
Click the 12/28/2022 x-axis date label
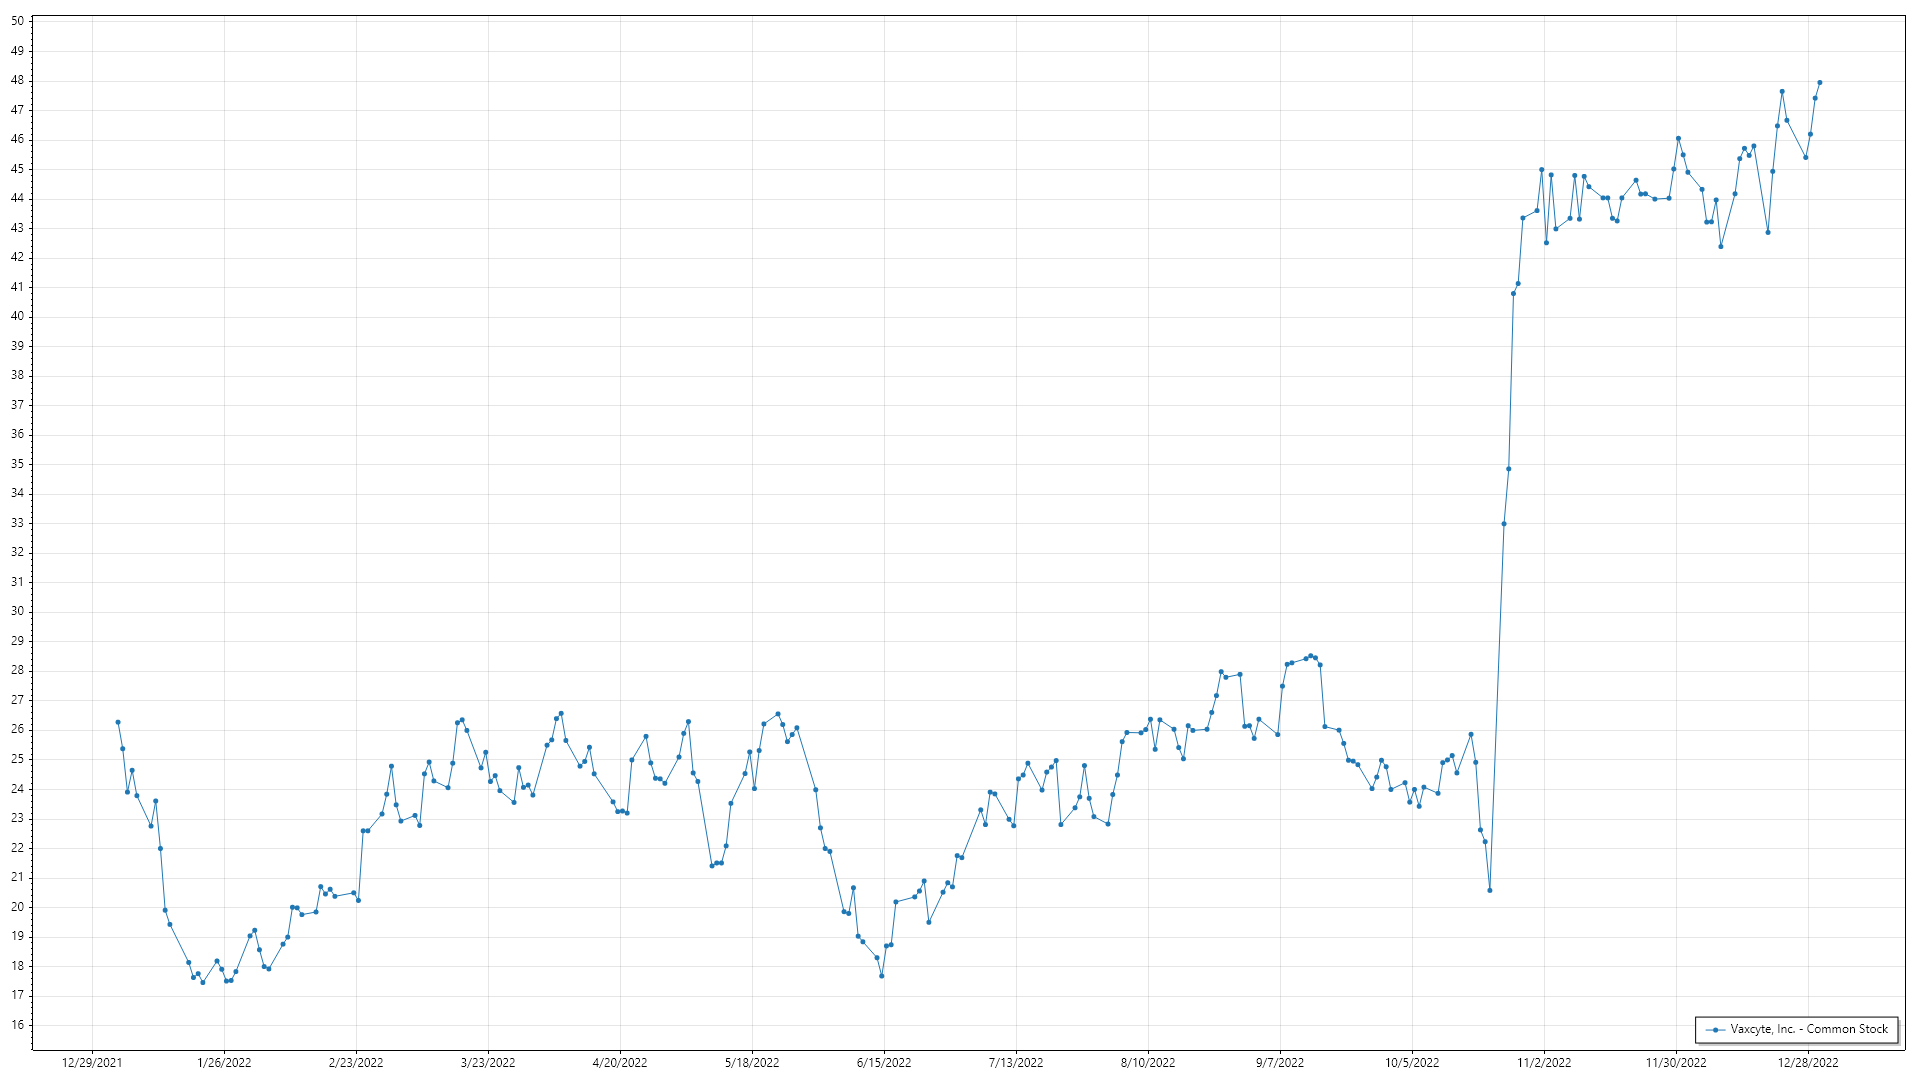[1808, 1063]
